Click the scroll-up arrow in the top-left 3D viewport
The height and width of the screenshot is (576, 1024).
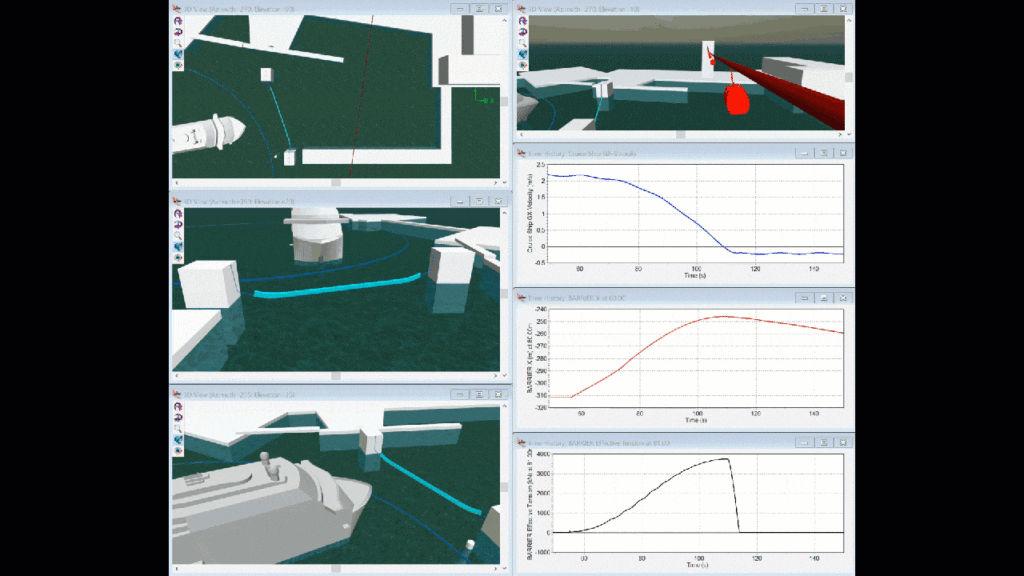[x=505, y=20]
